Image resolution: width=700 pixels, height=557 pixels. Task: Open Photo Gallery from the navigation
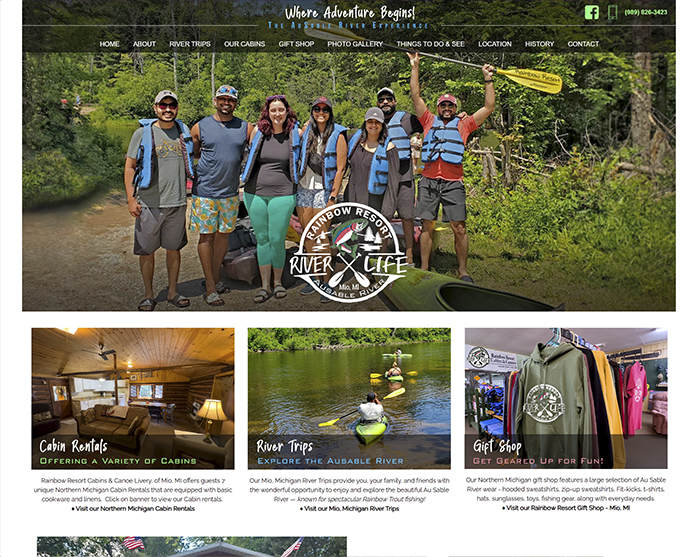pos(355,44)
